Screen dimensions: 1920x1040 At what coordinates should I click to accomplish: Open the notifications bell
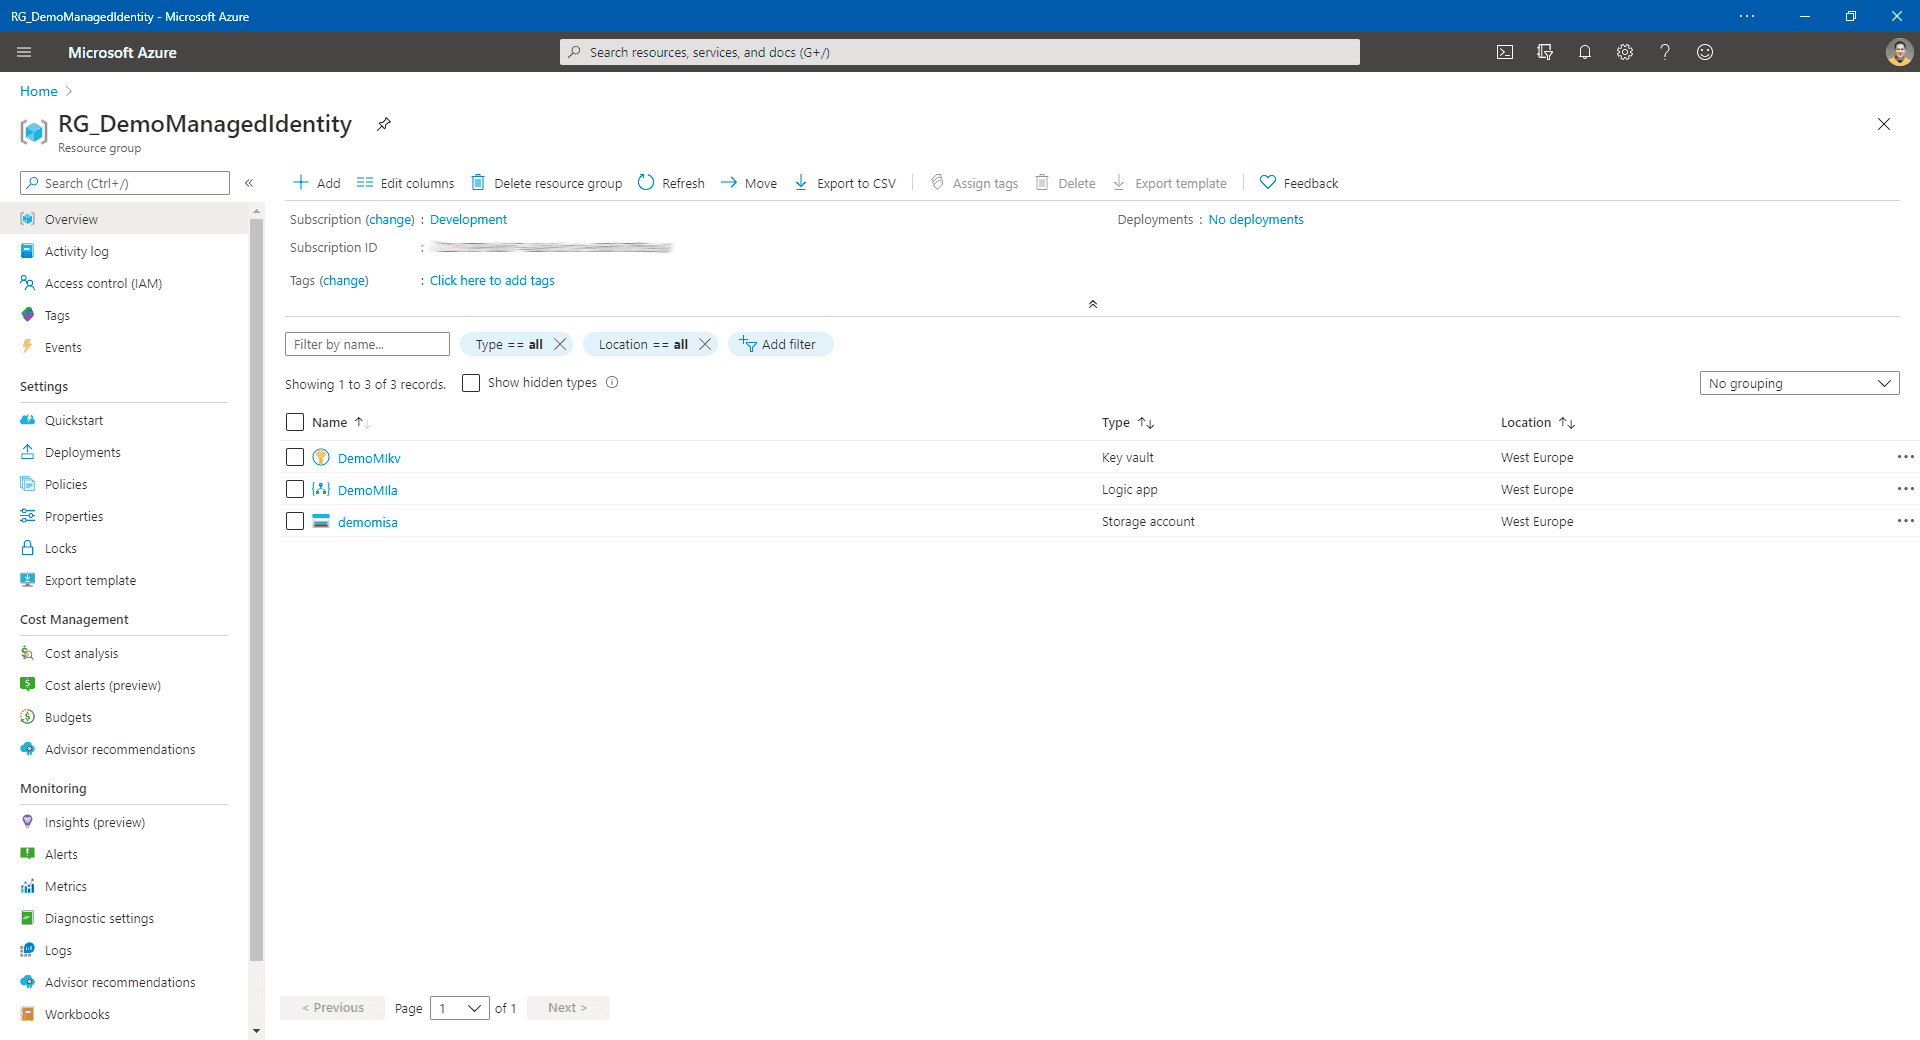pos(1585,52)
